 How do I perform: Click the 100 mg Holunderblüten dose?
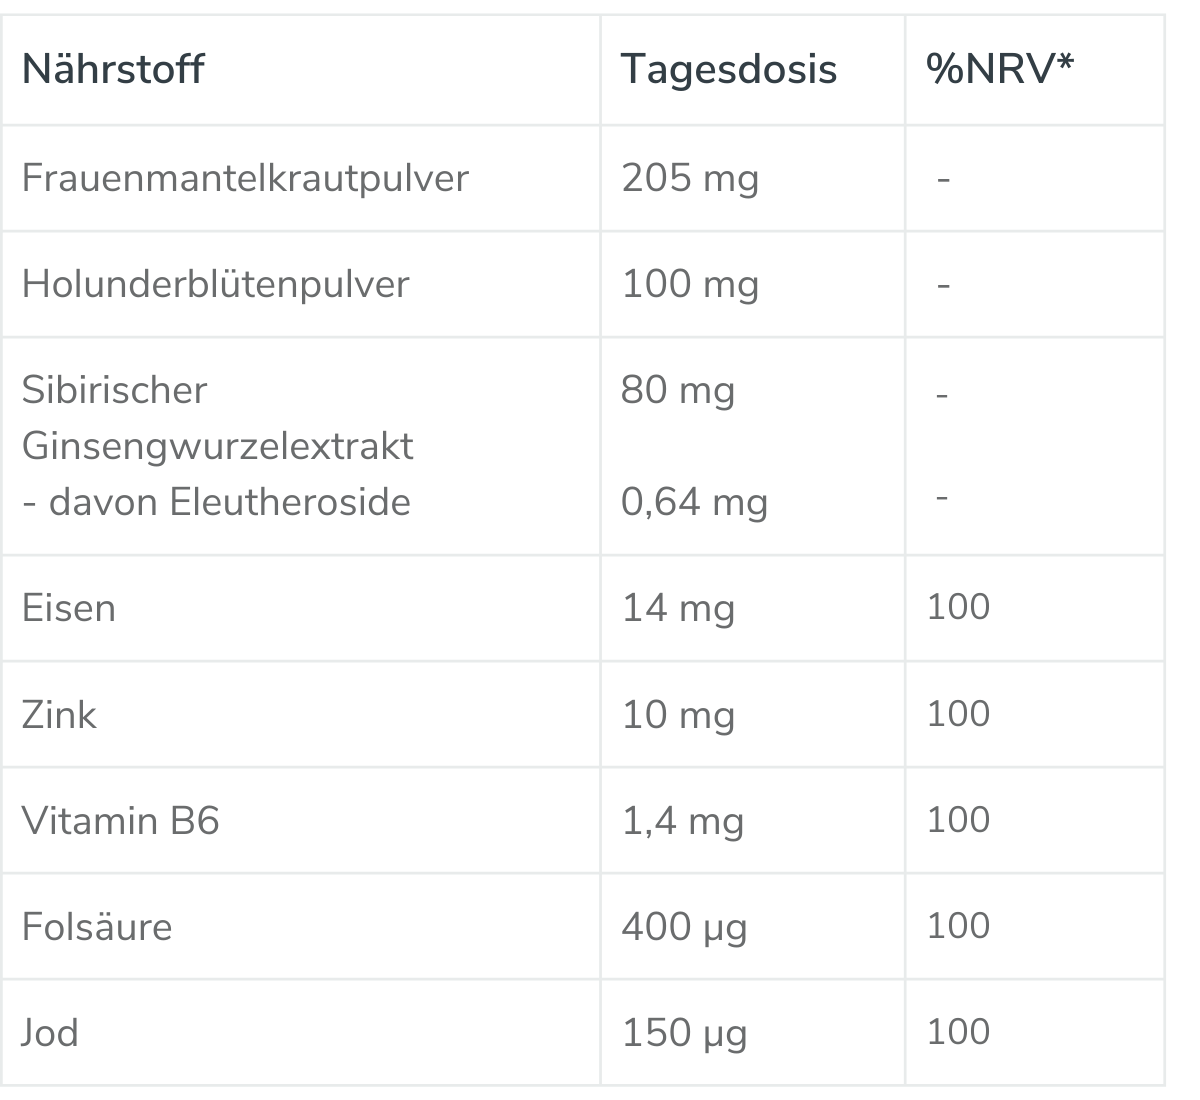[690, 285]
